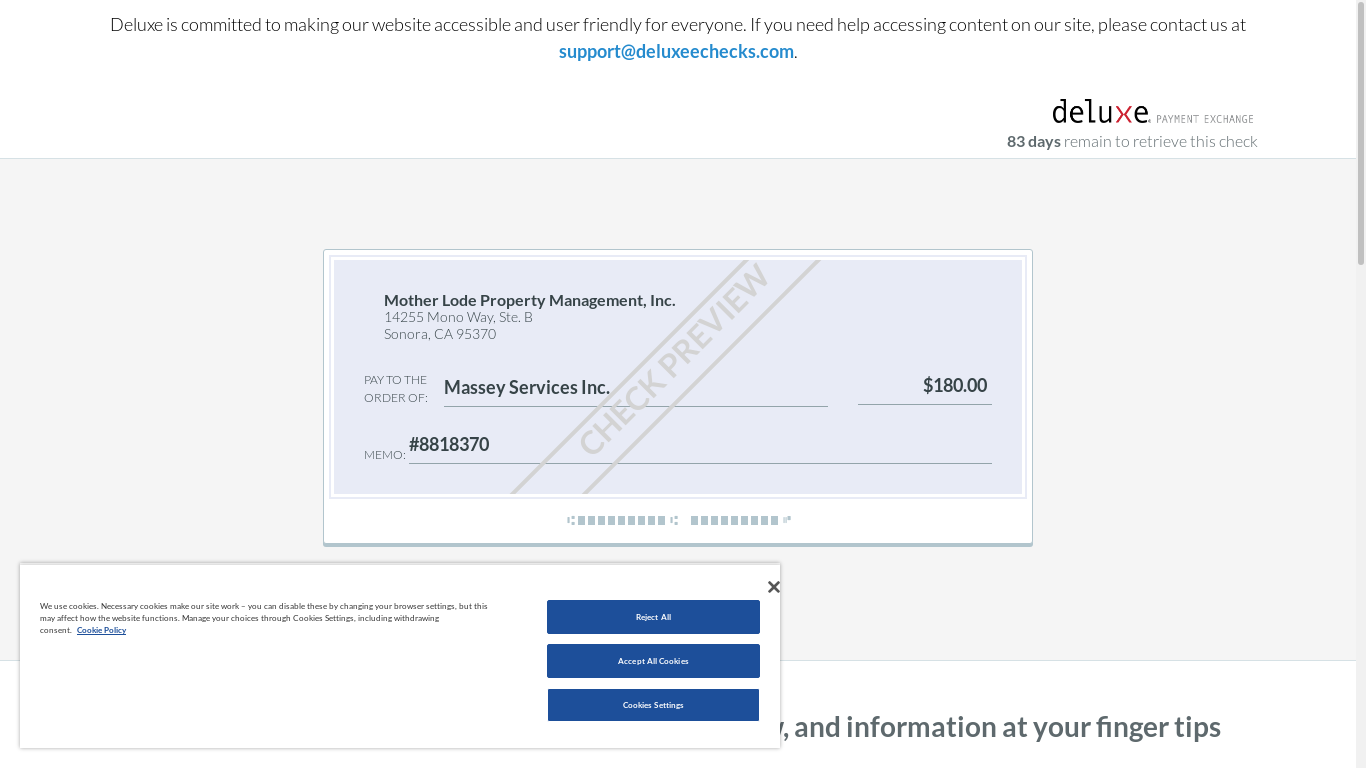Select payee name Massey Services Inc.
Viewport: 1366px width, 768px height.
[x=527, y=387]
